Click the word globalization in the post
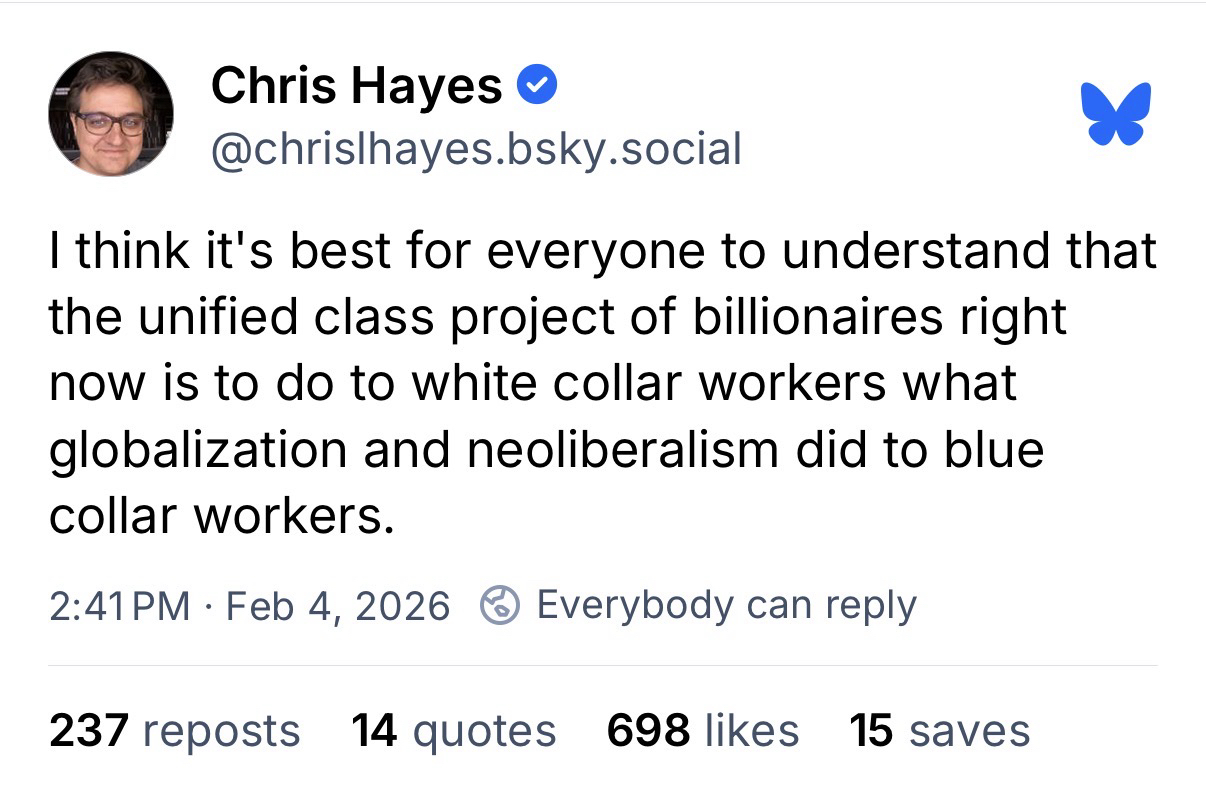This screenshot has width=1206, height=791. (x=198, y=450)
